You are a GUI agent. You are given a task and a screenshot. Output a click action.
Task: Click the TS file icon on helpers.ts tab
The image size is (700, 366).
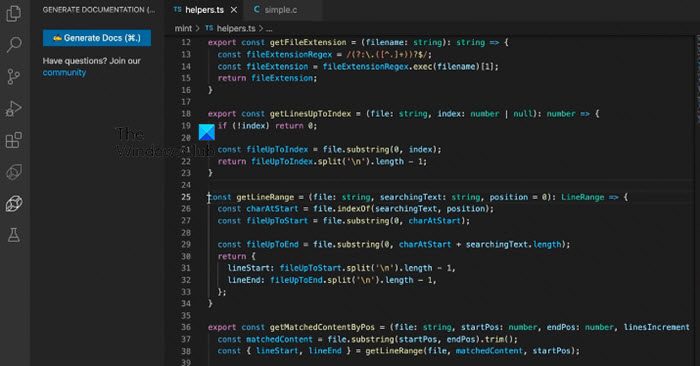point(177,9)
